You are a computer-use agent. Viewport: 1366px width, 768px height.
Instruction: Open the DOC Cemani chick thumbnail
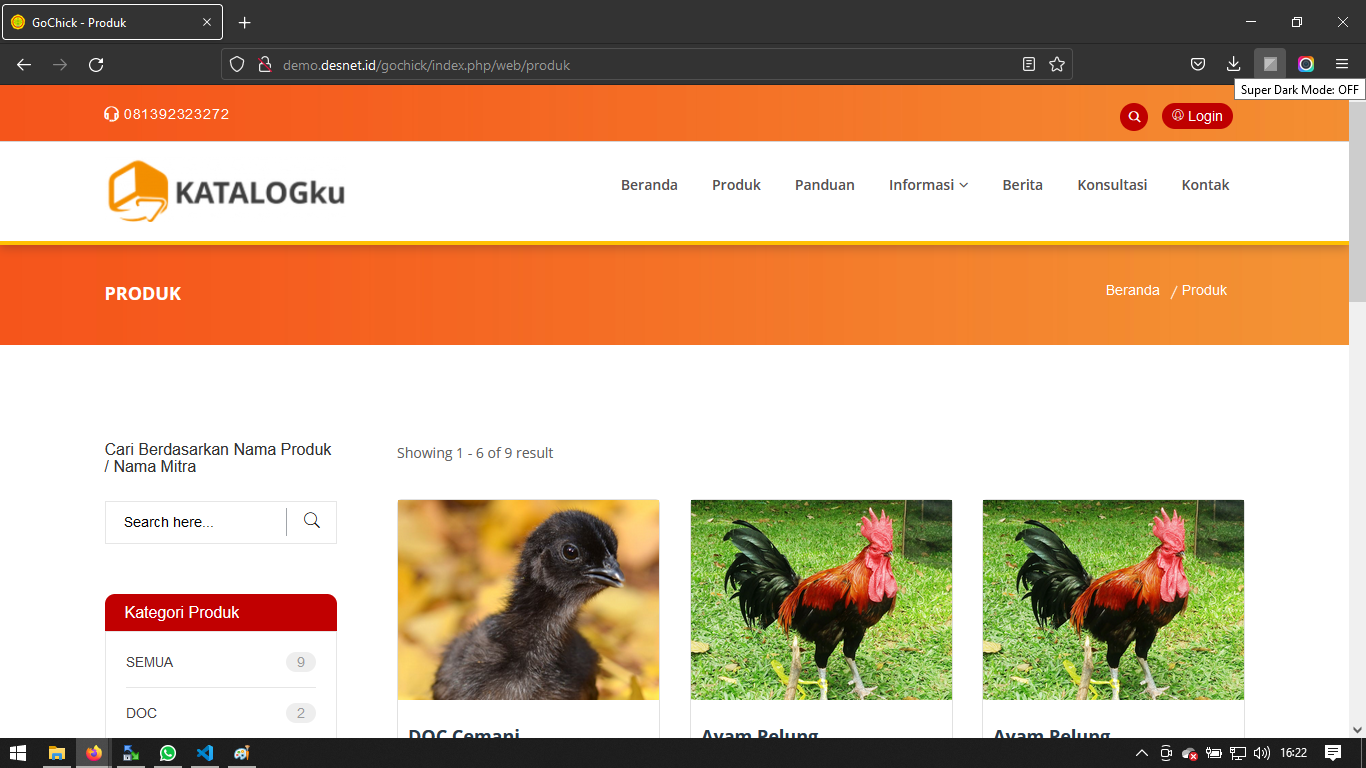[x=528, y=600]
